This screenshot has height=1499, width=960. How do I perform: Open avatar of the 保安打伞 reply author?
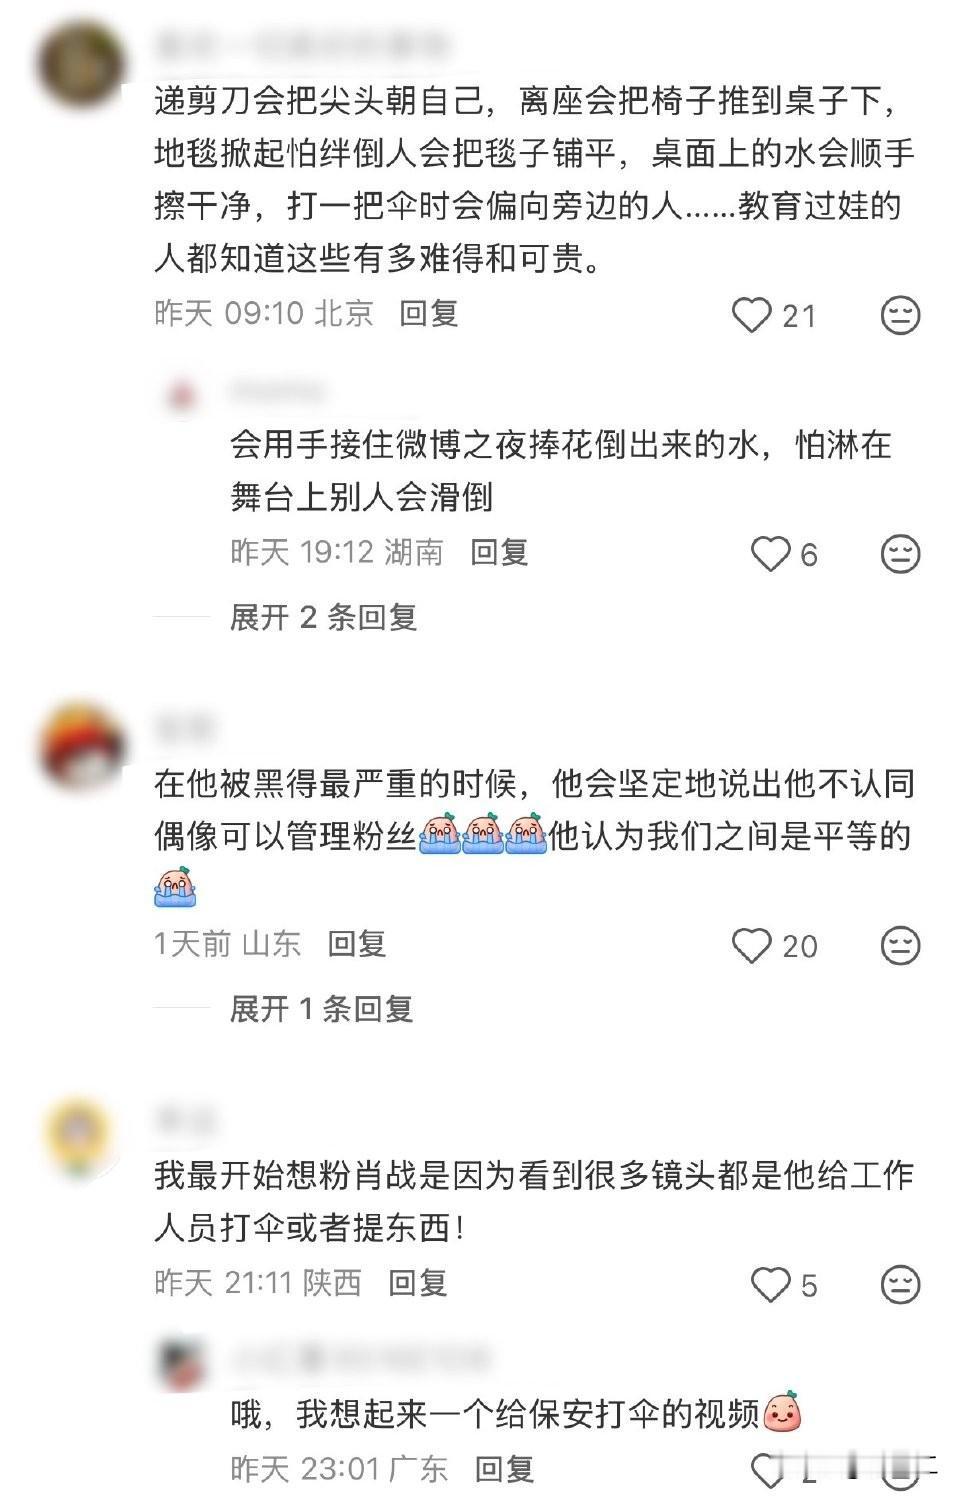pos(183,1365)
